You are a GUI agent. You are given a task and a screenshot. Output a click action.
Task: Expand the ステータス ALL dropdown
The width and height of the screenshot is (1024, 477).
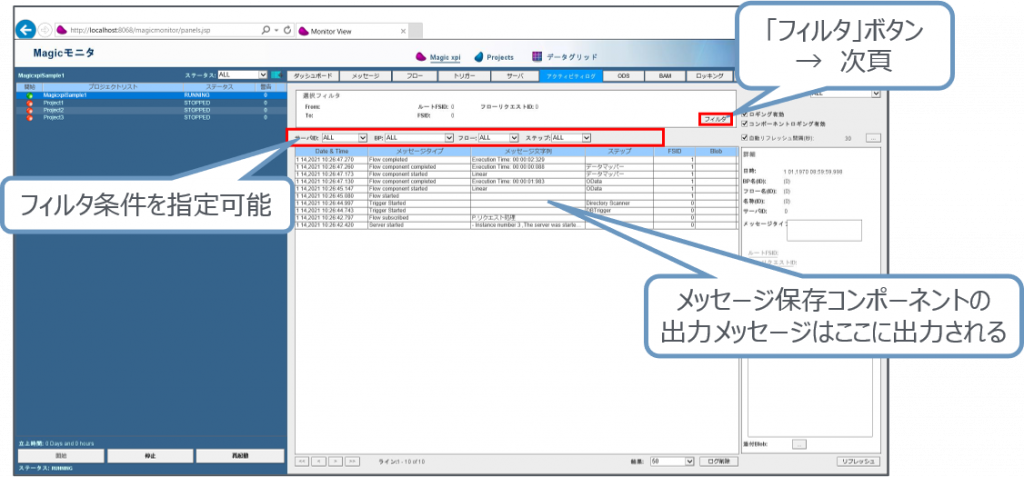(x=242, y=74)
